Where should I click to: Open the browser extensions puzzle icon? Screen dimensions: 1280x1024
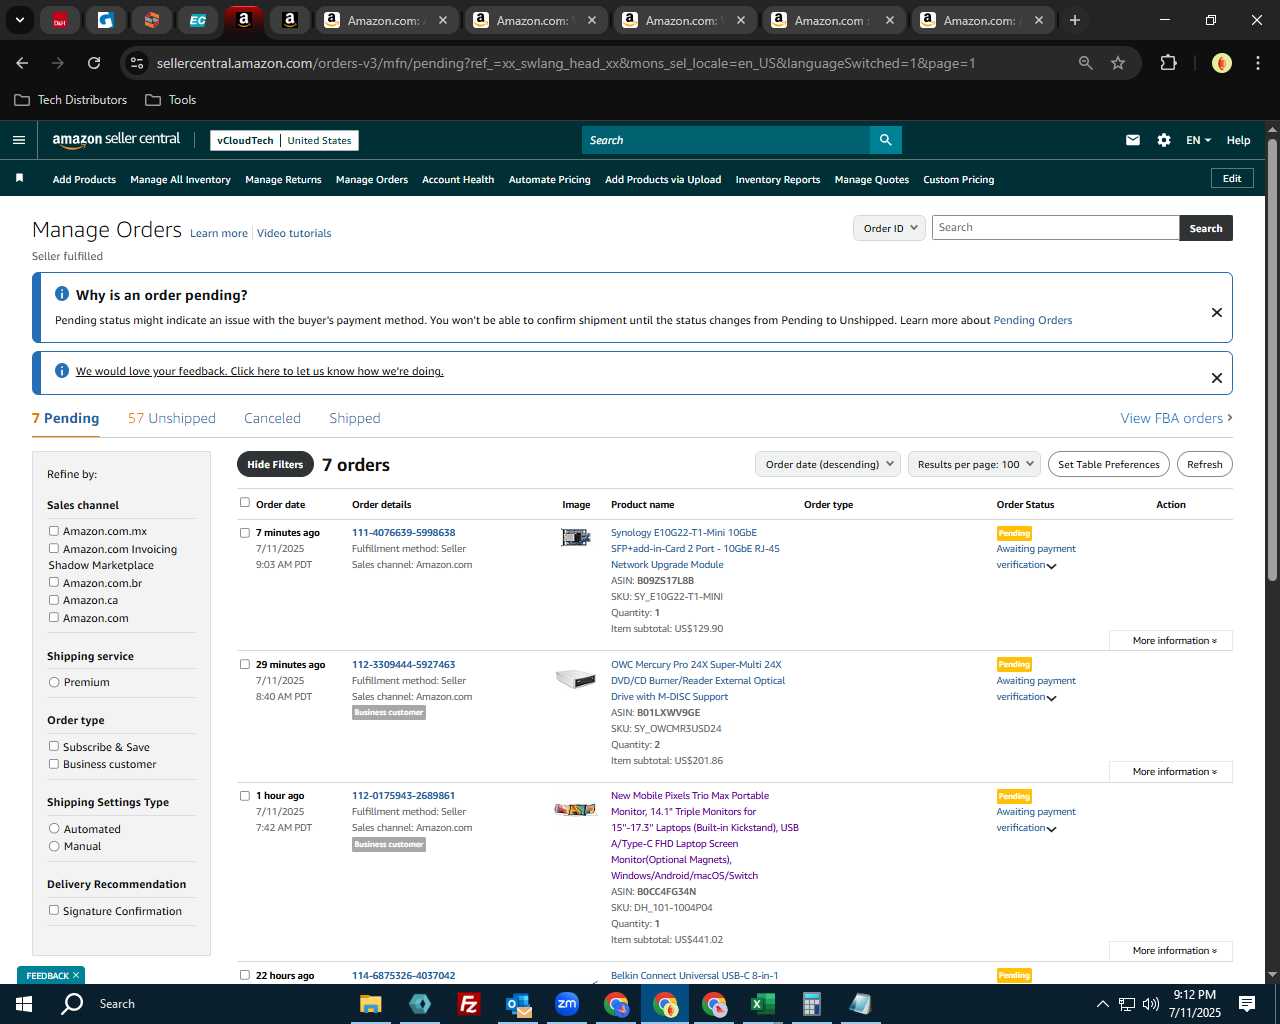[1168, 63]
